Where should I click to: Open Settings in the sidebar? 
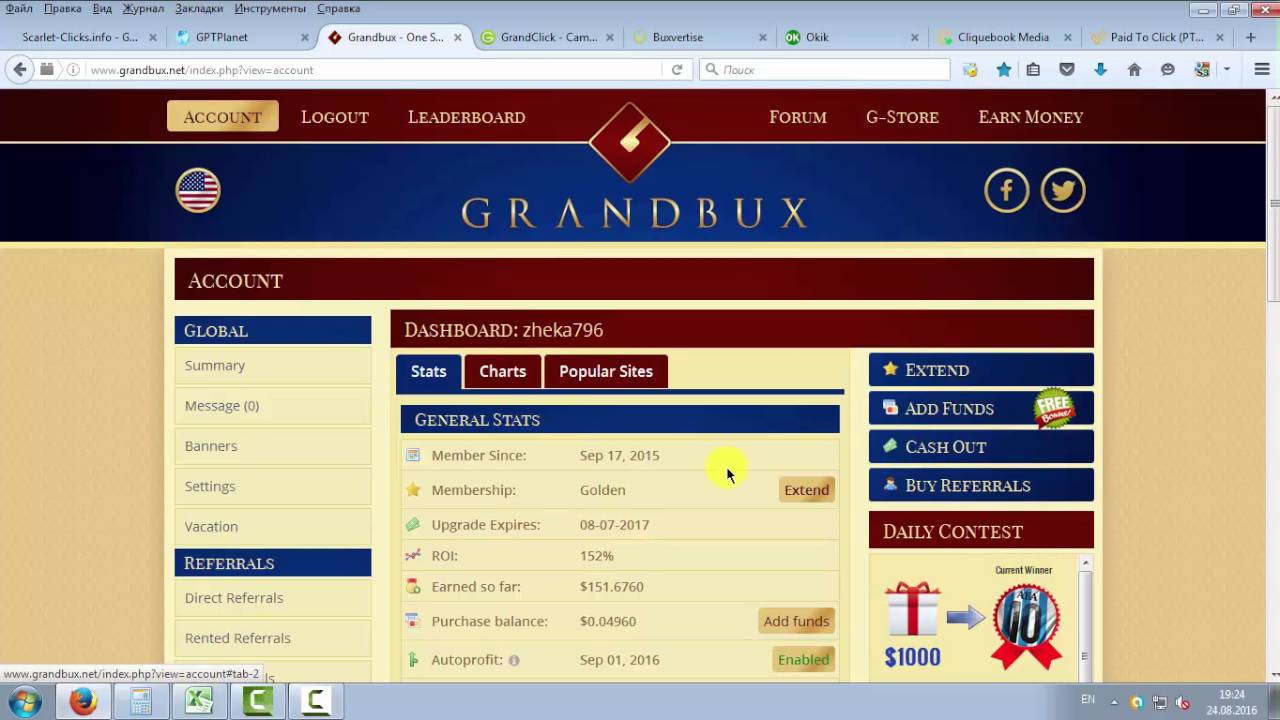coord(272,485)
